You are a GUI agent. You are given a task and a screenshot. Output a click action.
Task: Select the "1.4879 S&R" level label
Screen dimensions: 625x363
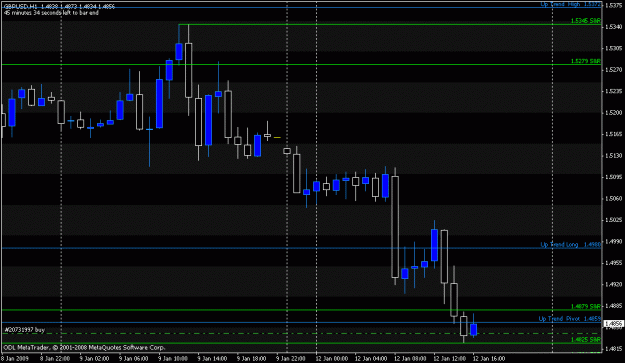[586, 306]
